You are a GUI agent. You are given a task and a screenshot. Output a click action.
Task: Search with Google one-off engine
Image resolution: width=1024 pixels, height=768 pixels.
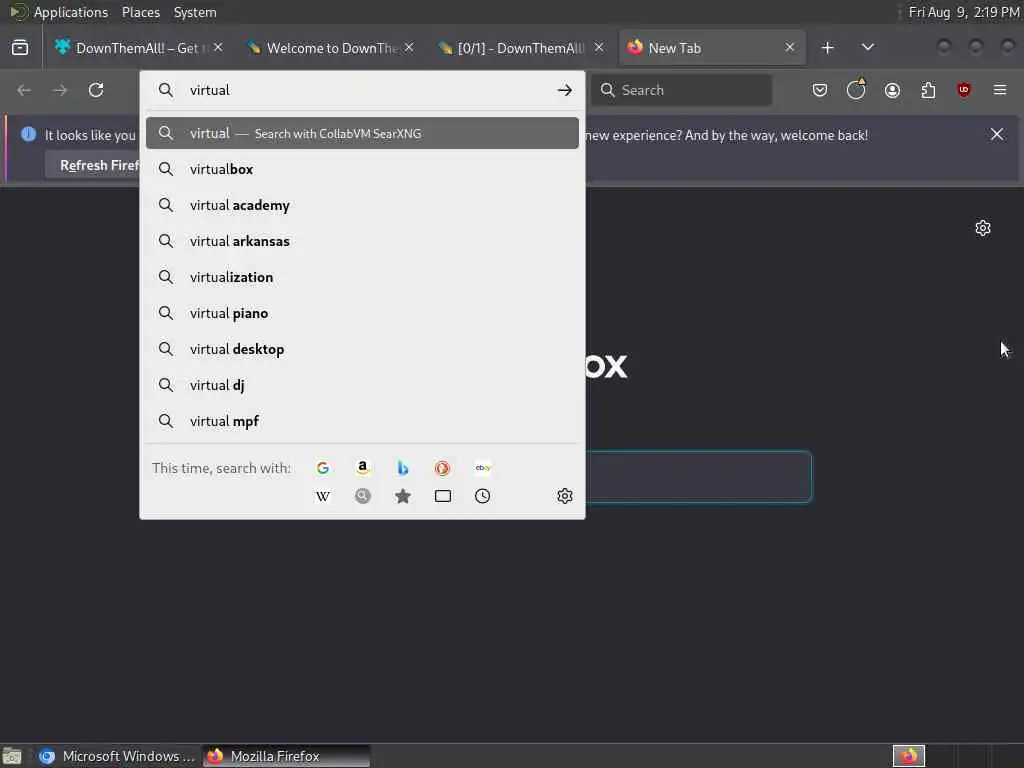[323, 468]
